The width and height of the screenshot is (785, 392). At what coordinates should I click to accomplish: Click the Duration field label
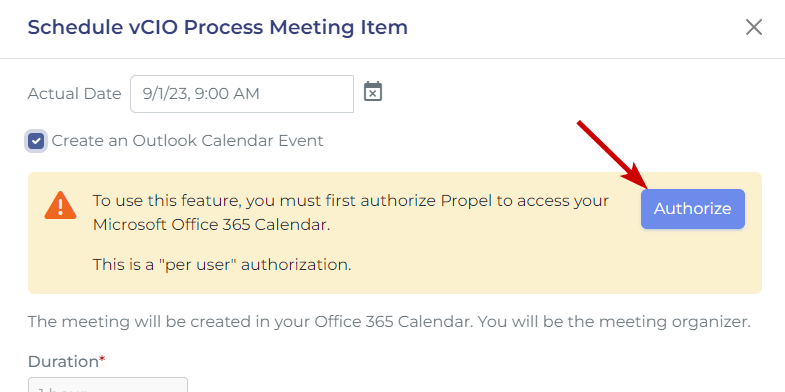pos(63,361)
